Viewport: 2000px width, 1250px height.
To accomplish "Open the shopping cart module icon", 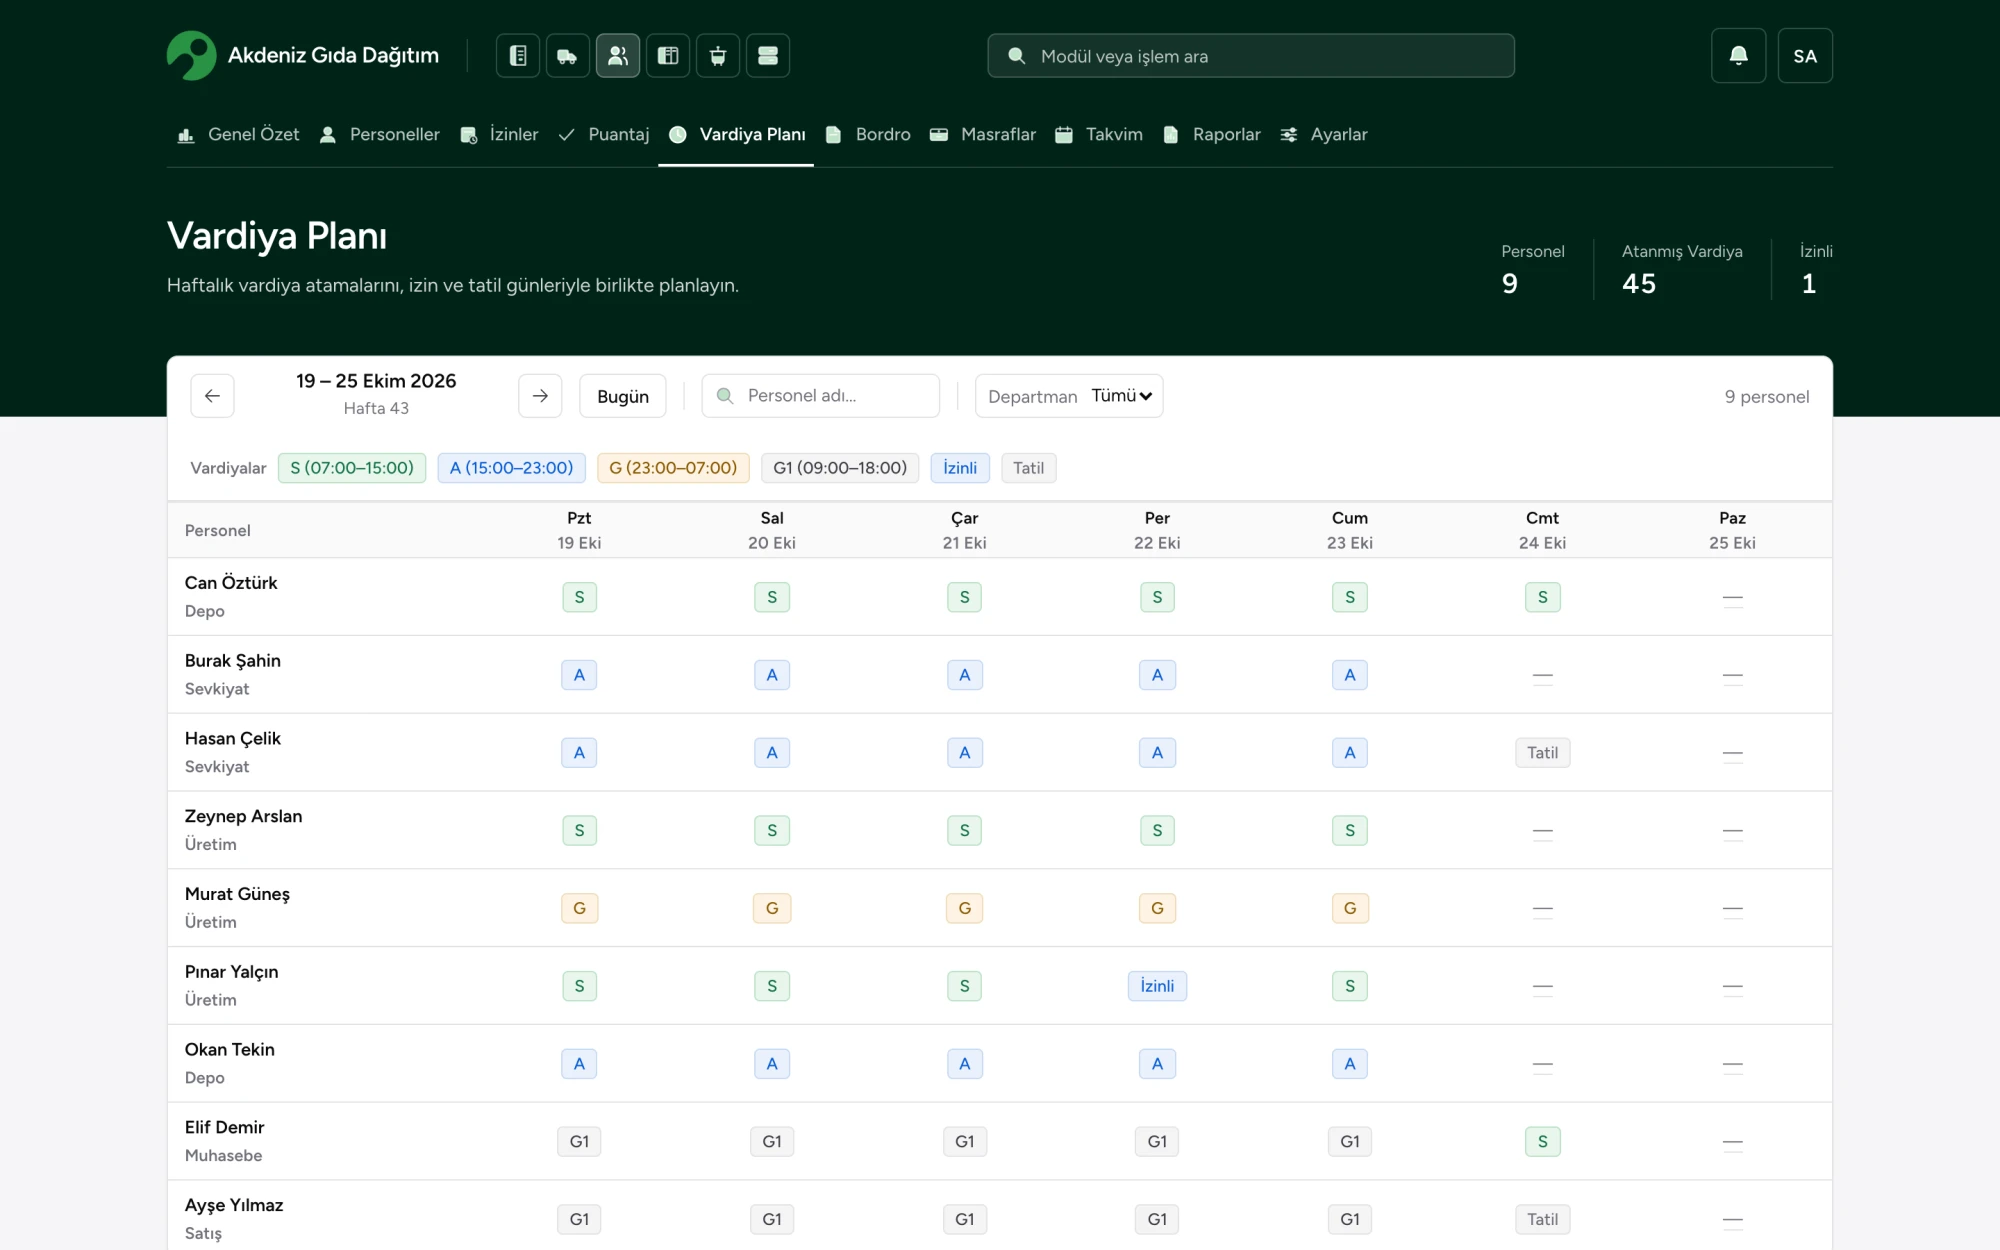I will pos(718,56).
